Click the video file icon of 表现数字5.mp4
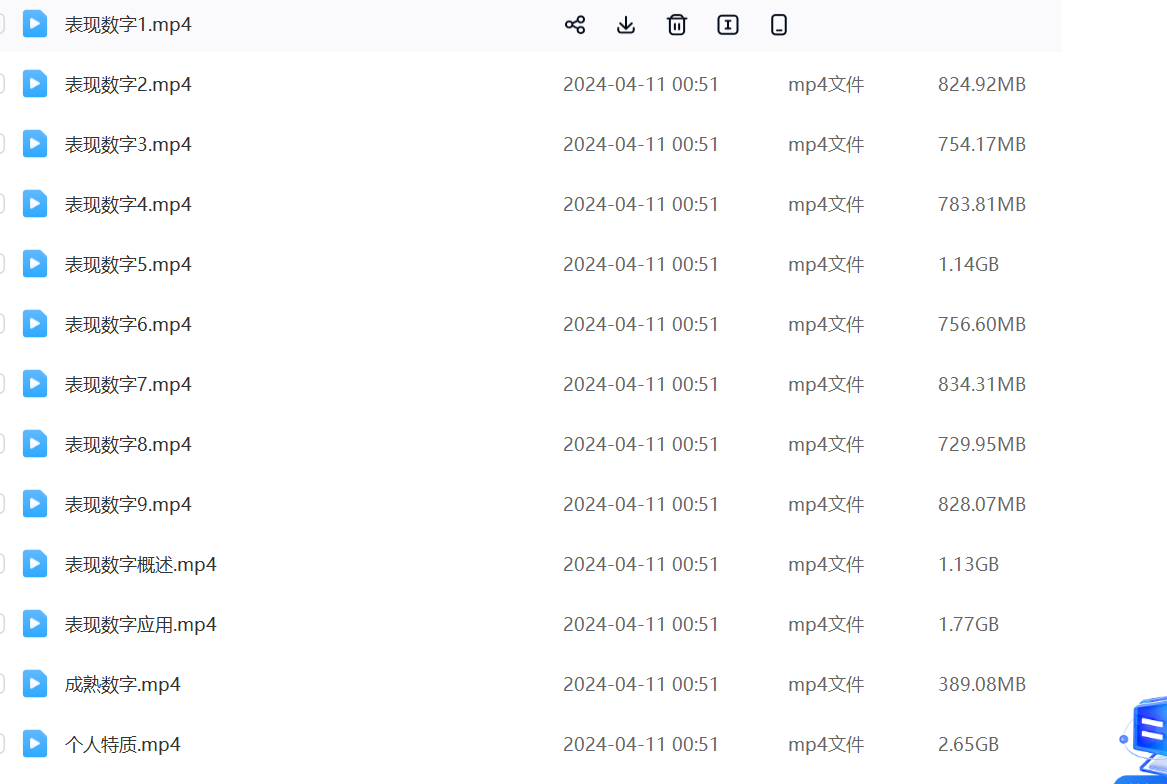1167x784 pixels. (35, 264)
